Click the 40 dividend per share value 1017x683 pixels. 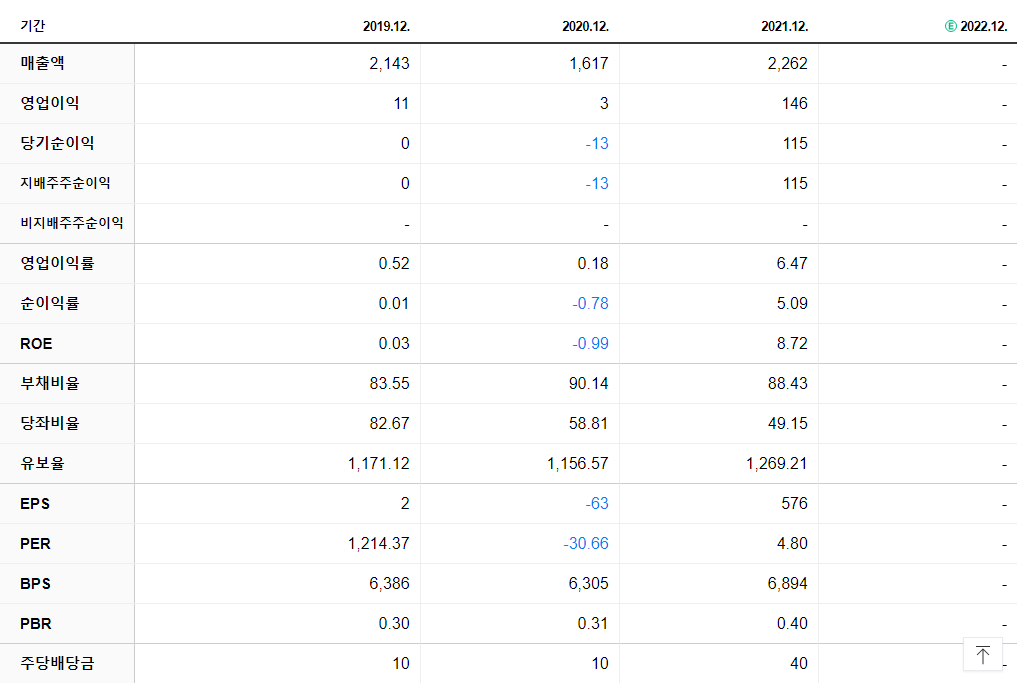(799, 664)
